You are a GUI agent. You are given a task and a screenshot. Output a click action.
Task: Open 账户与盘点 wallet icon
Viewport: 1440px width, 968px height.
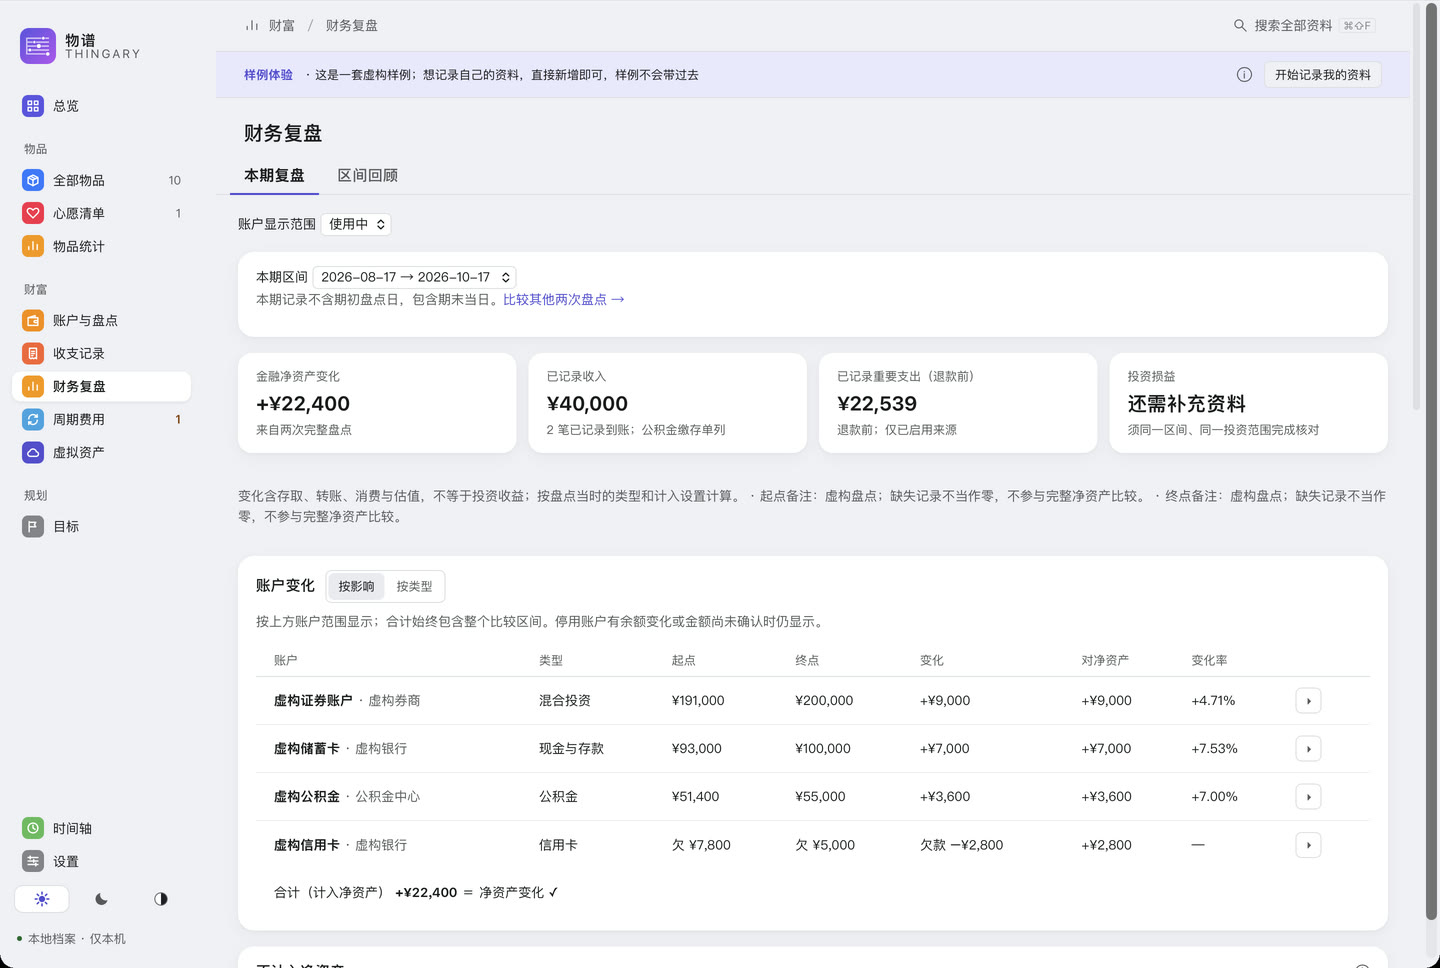[x=33, y=321]
